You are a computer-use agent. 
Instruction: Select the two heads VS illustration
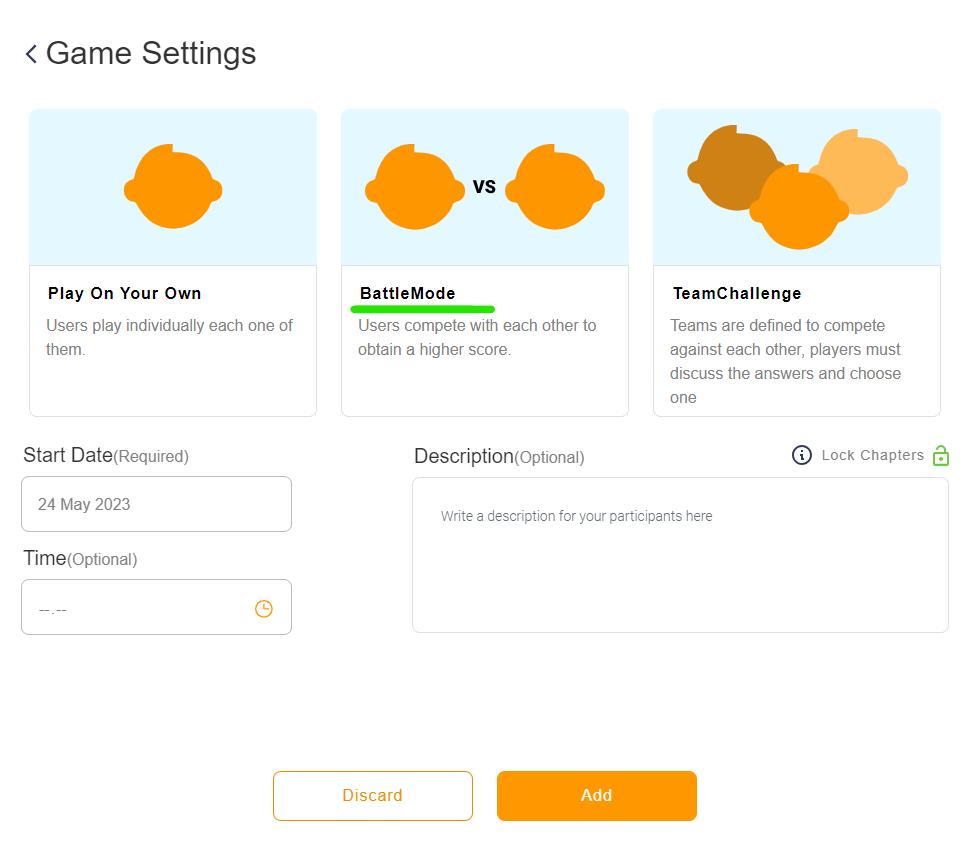pos(485,187)
